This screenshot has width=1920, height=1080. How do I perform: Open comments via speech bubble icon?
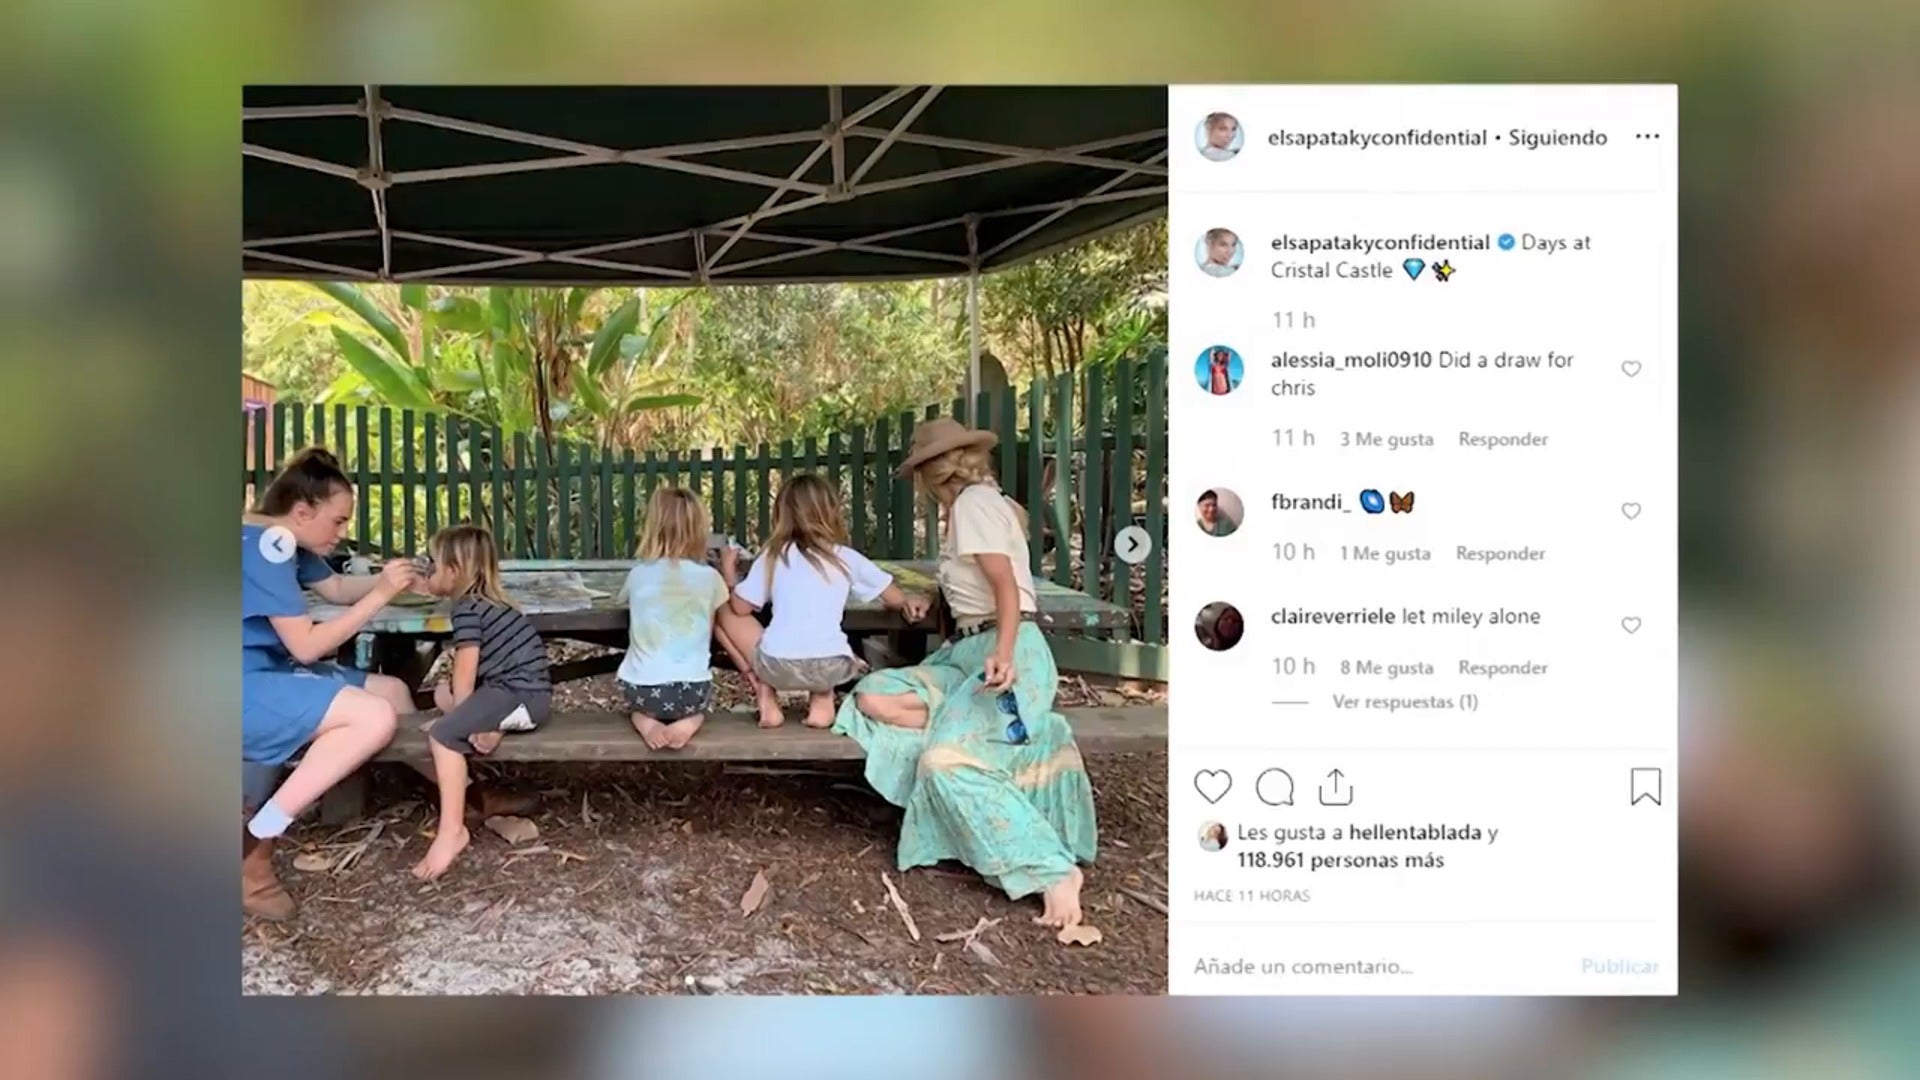[1274, 787]
